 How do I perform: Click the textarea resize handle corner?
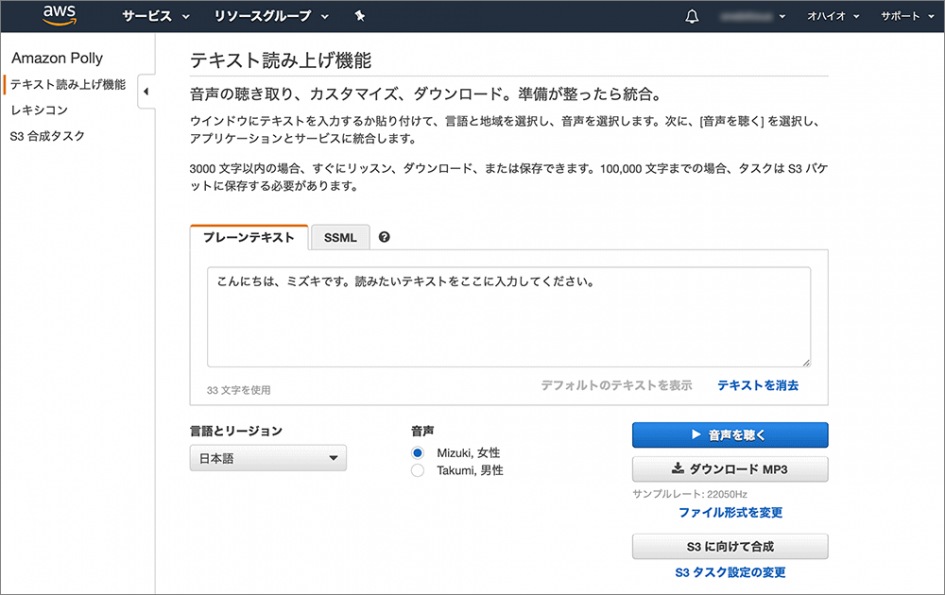(x=806, y=362)
